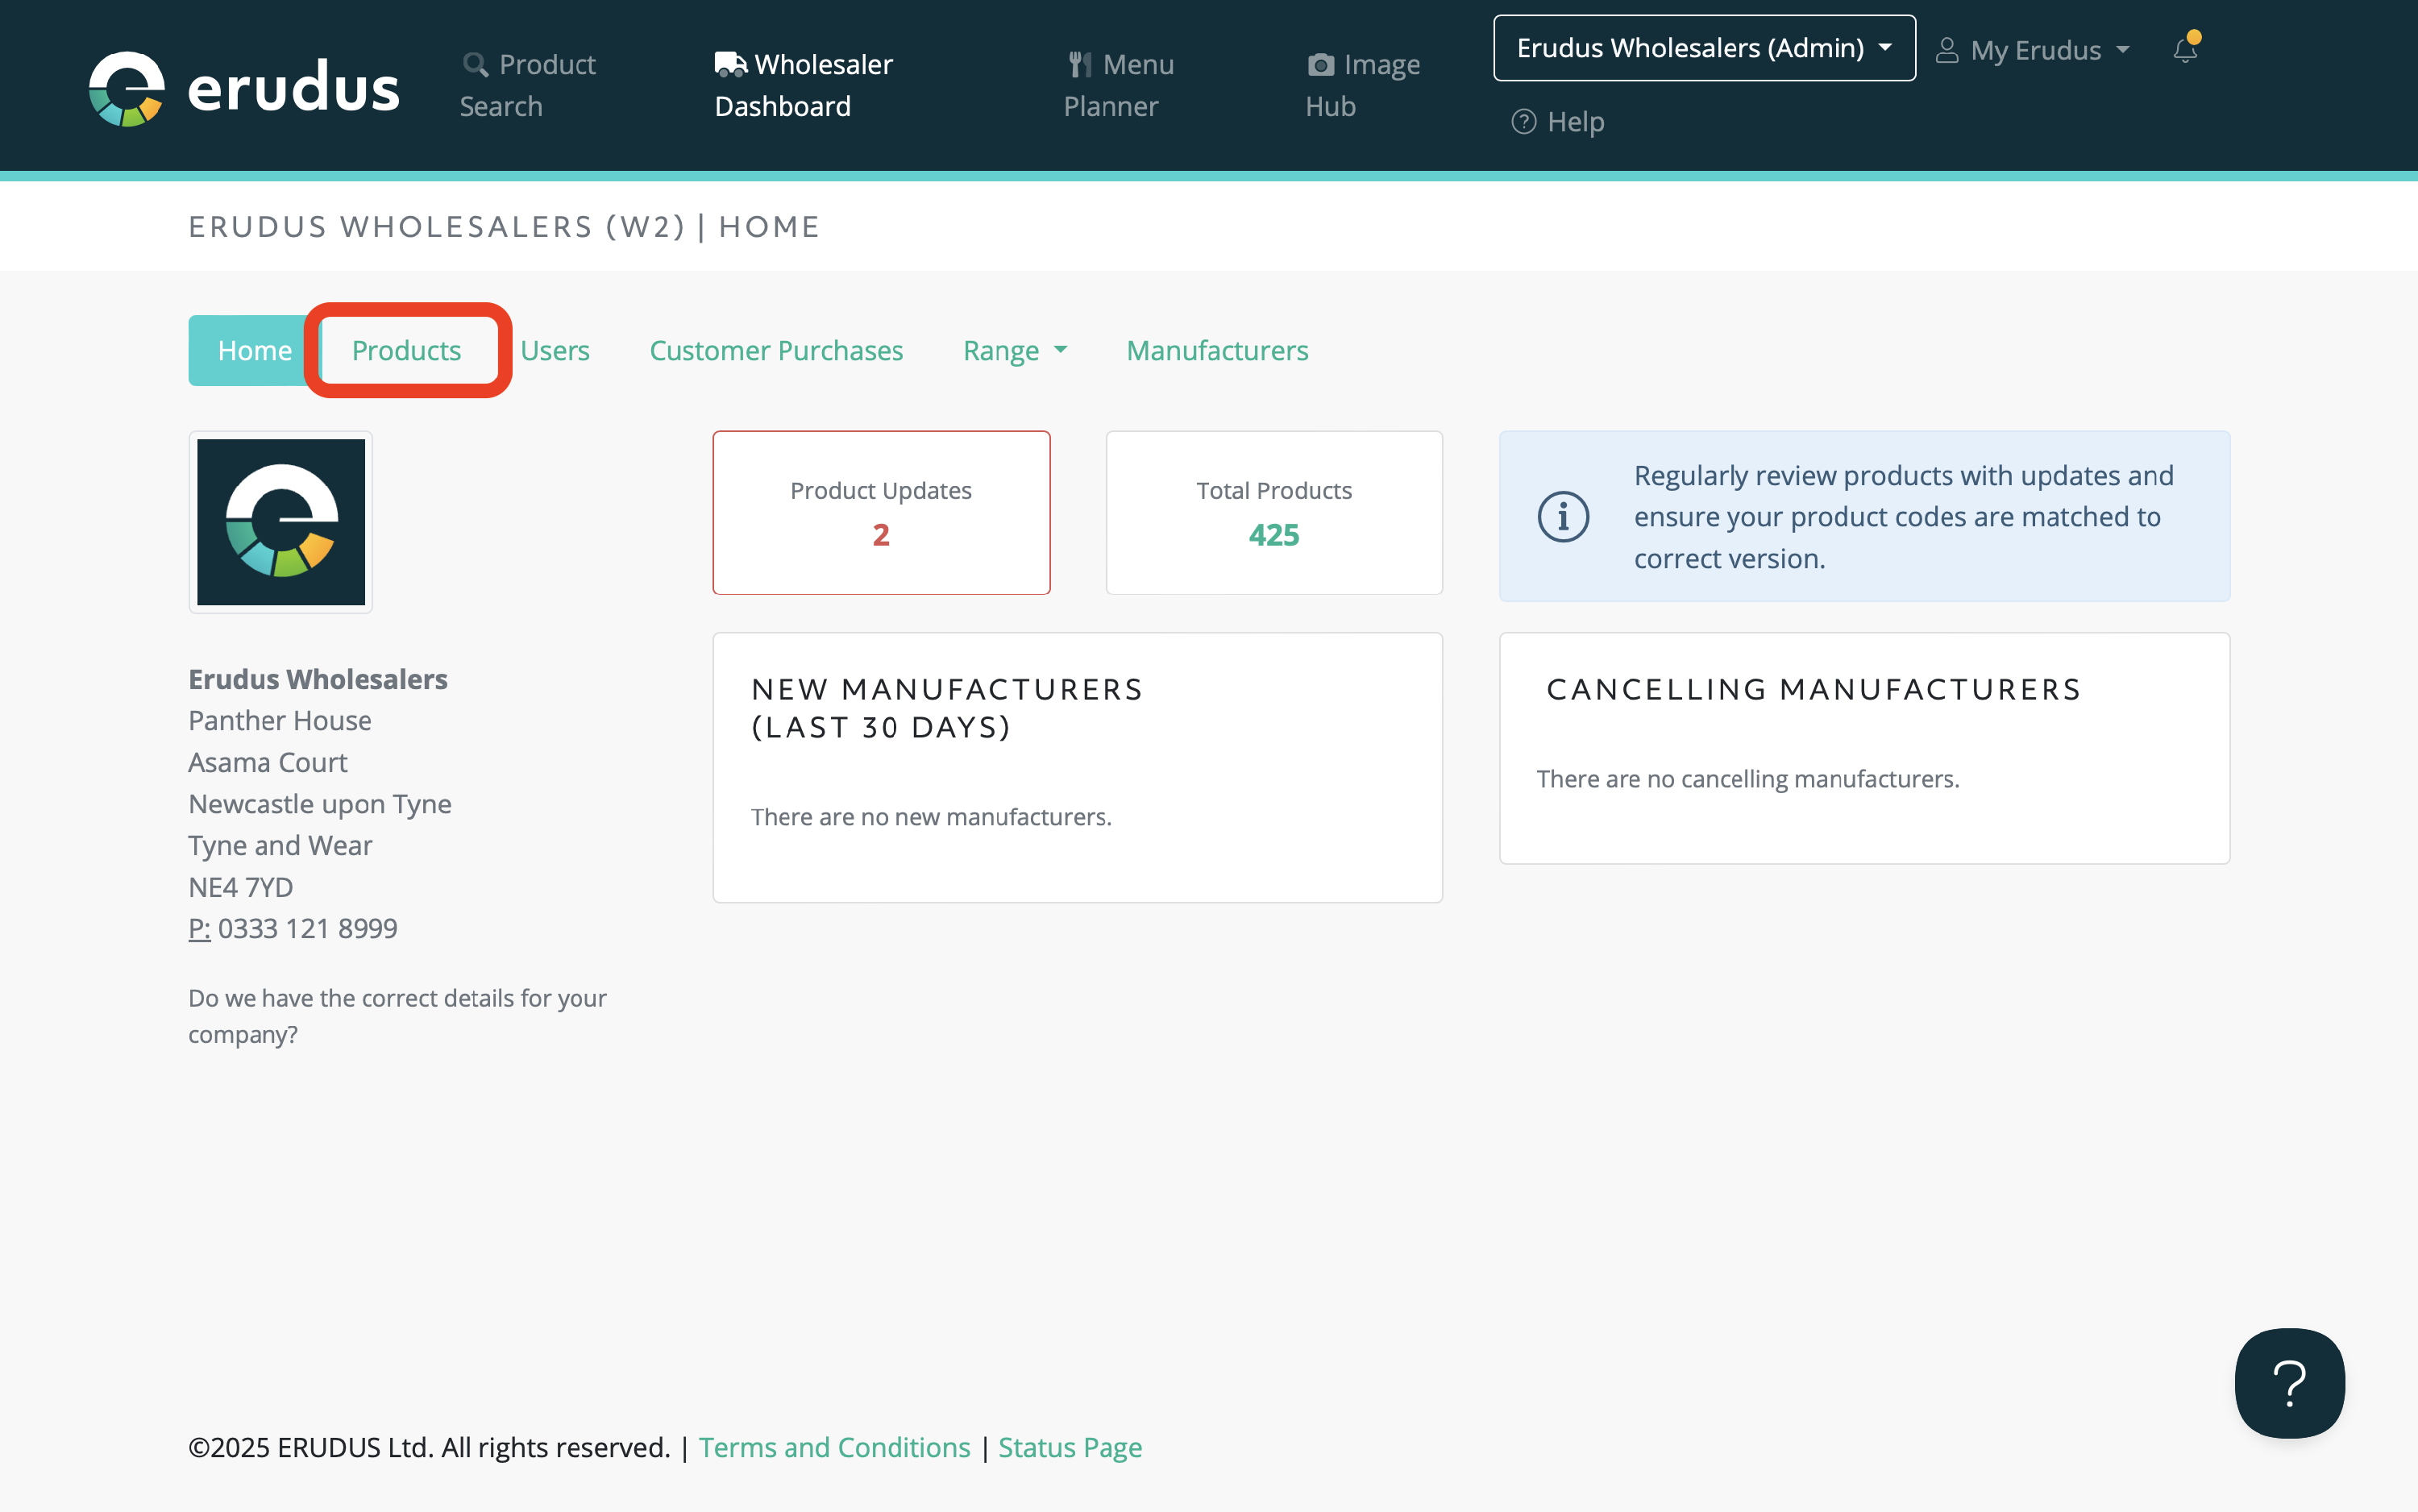This screenshot has height=1512, width=2418.
Task: Expand Erudus Wholesalers (Admin) account dropdown
Action: [1704, 48]
